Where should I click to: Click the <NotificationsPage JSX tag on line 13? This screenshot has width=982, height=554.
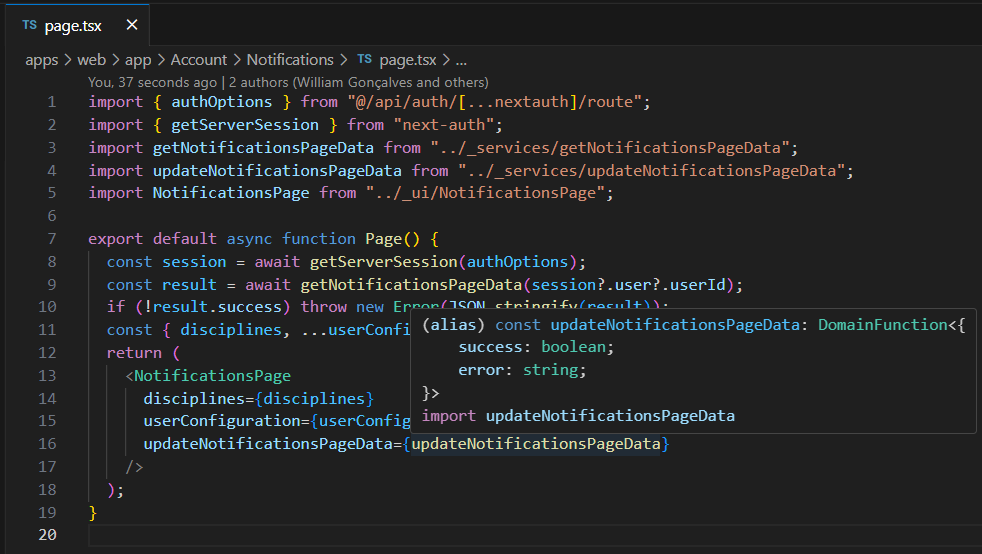click(x=208, y=376)
